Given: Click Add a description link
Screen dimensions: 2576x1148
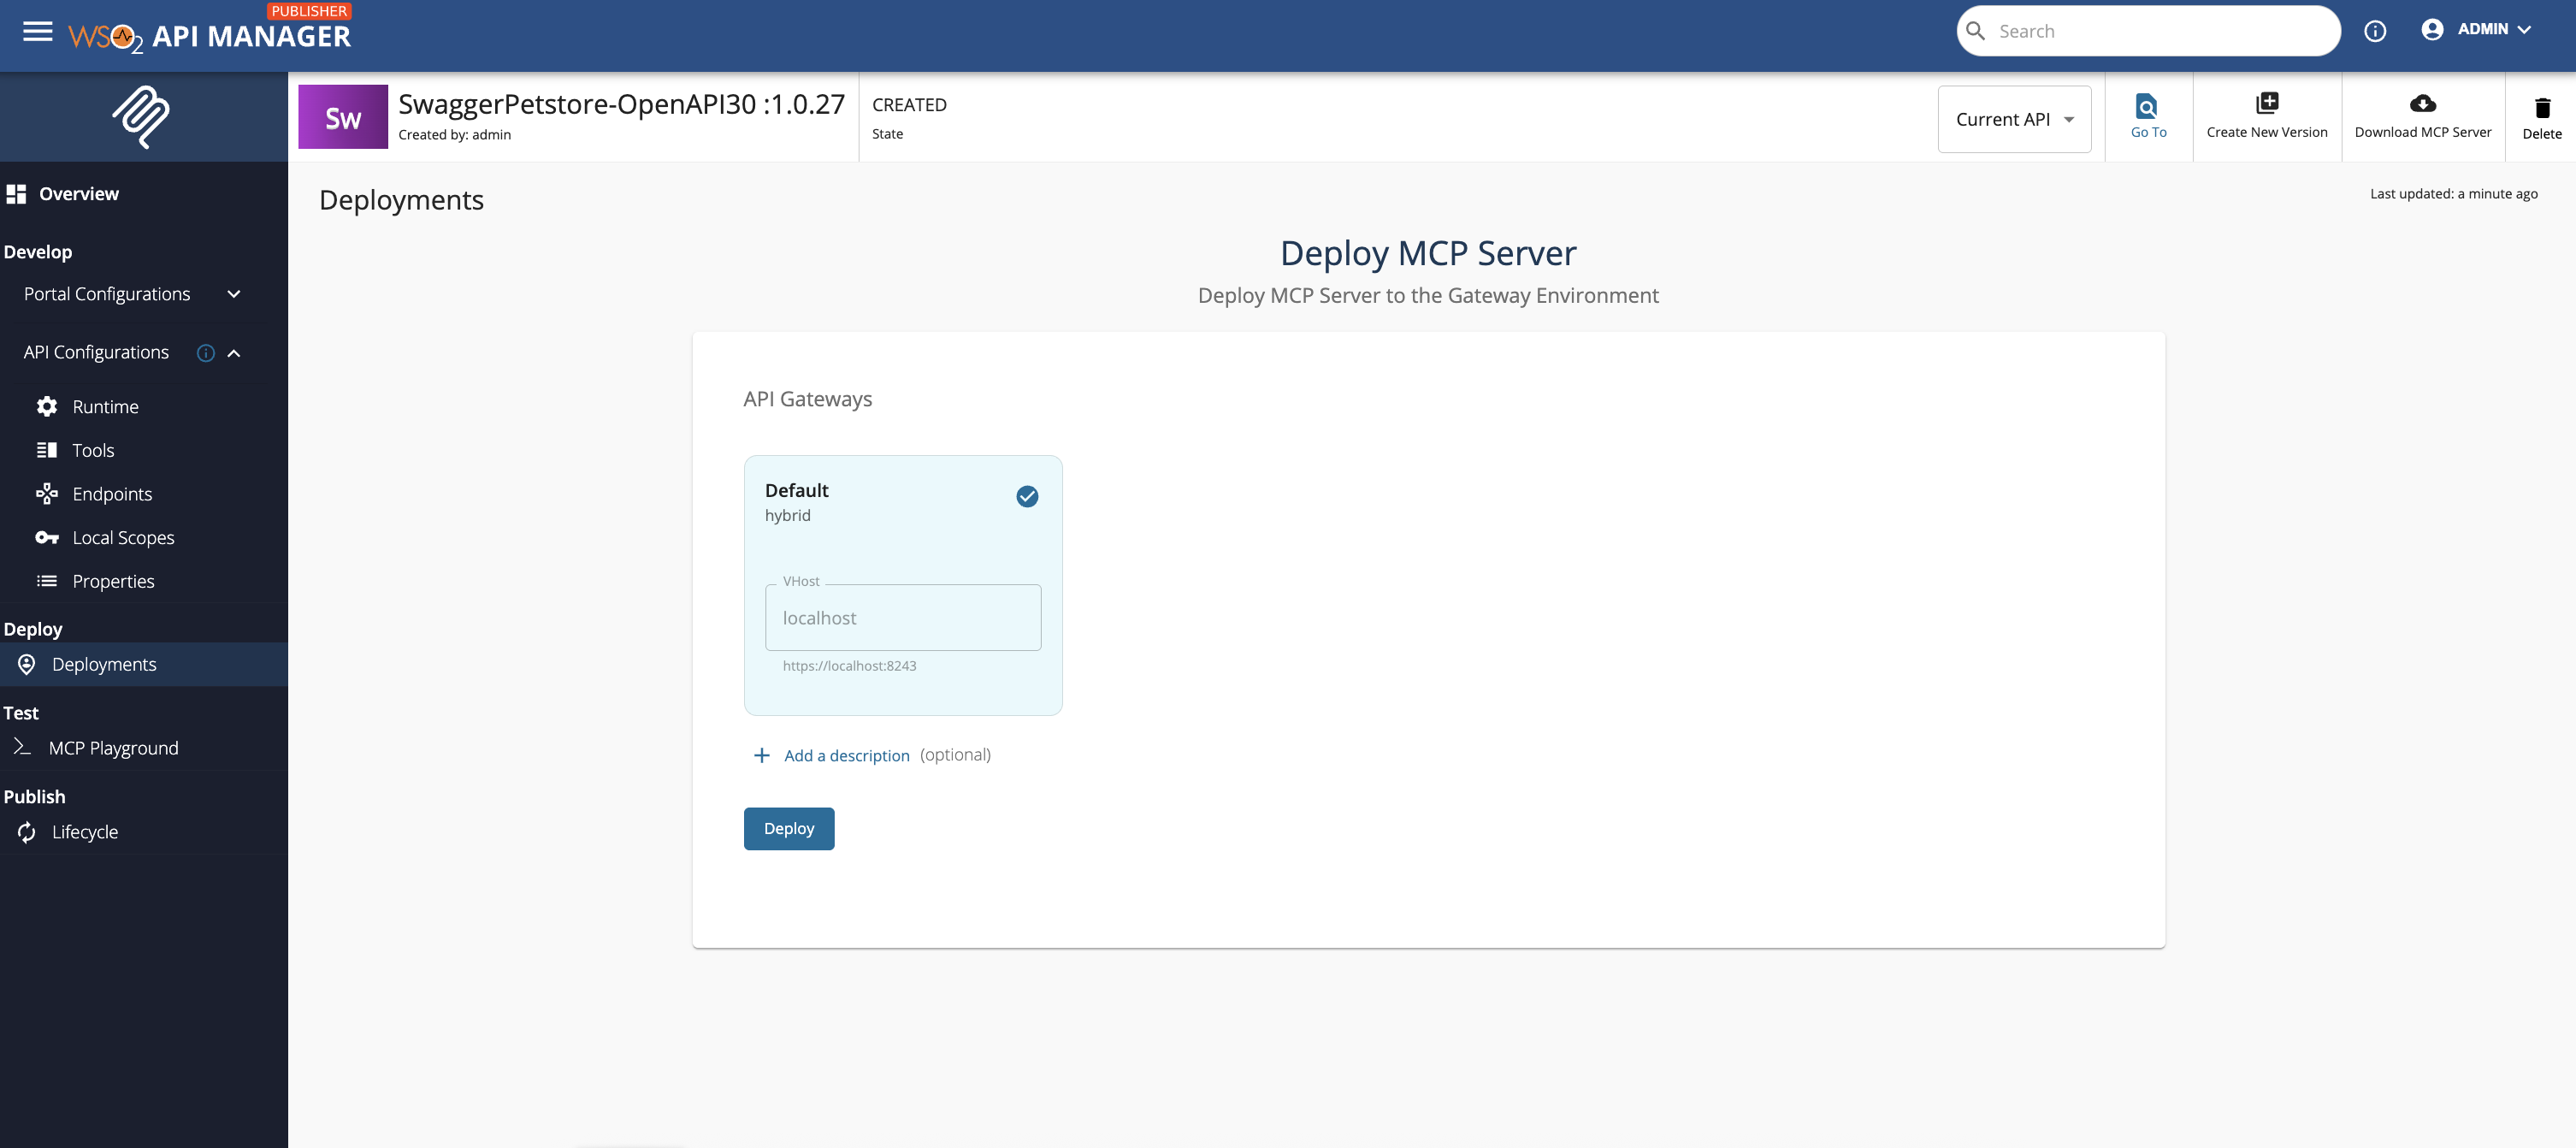Looking at the screenshot, I should [846, 755].
